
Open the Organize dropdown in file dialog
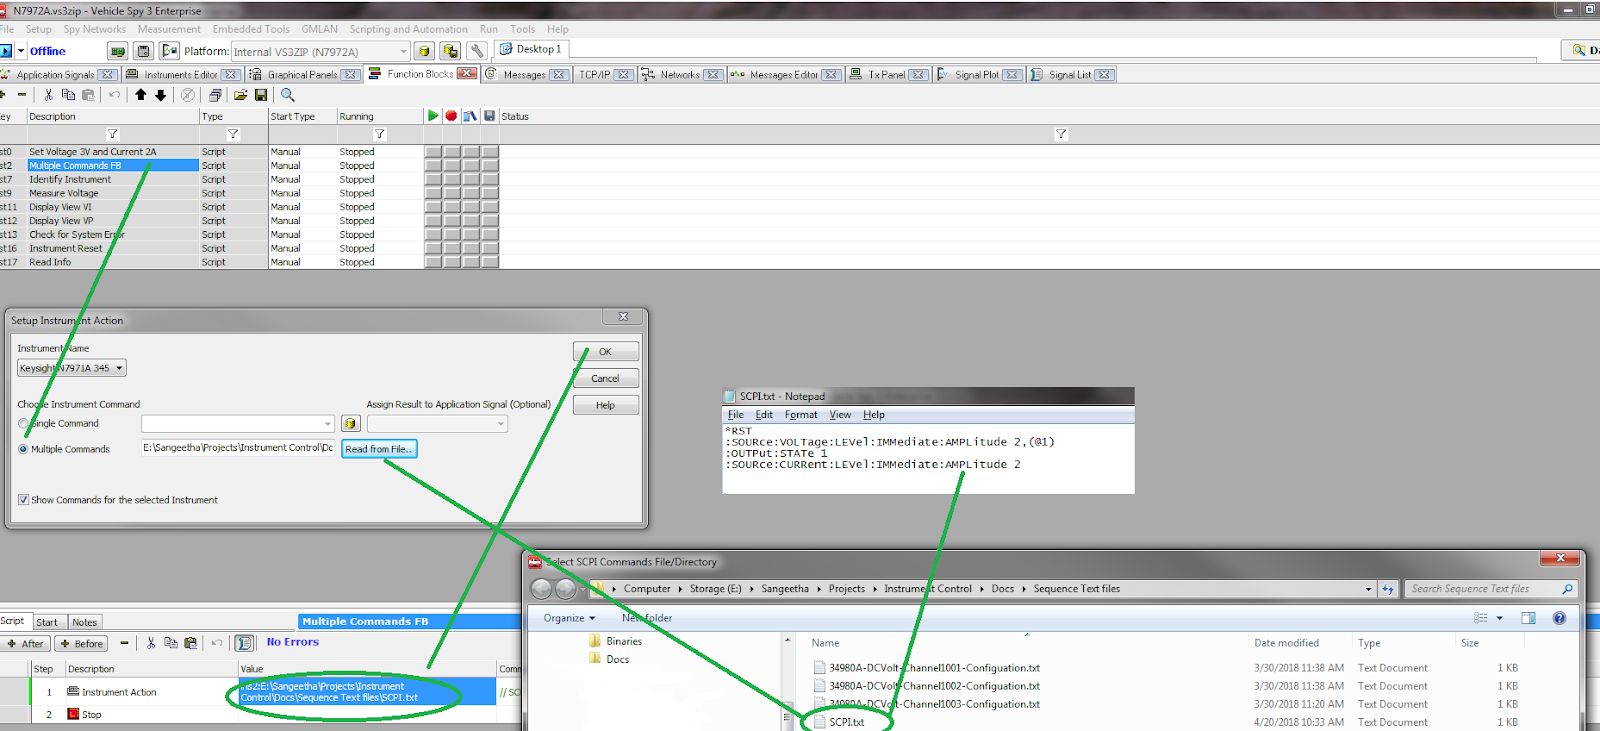(569, 618)
